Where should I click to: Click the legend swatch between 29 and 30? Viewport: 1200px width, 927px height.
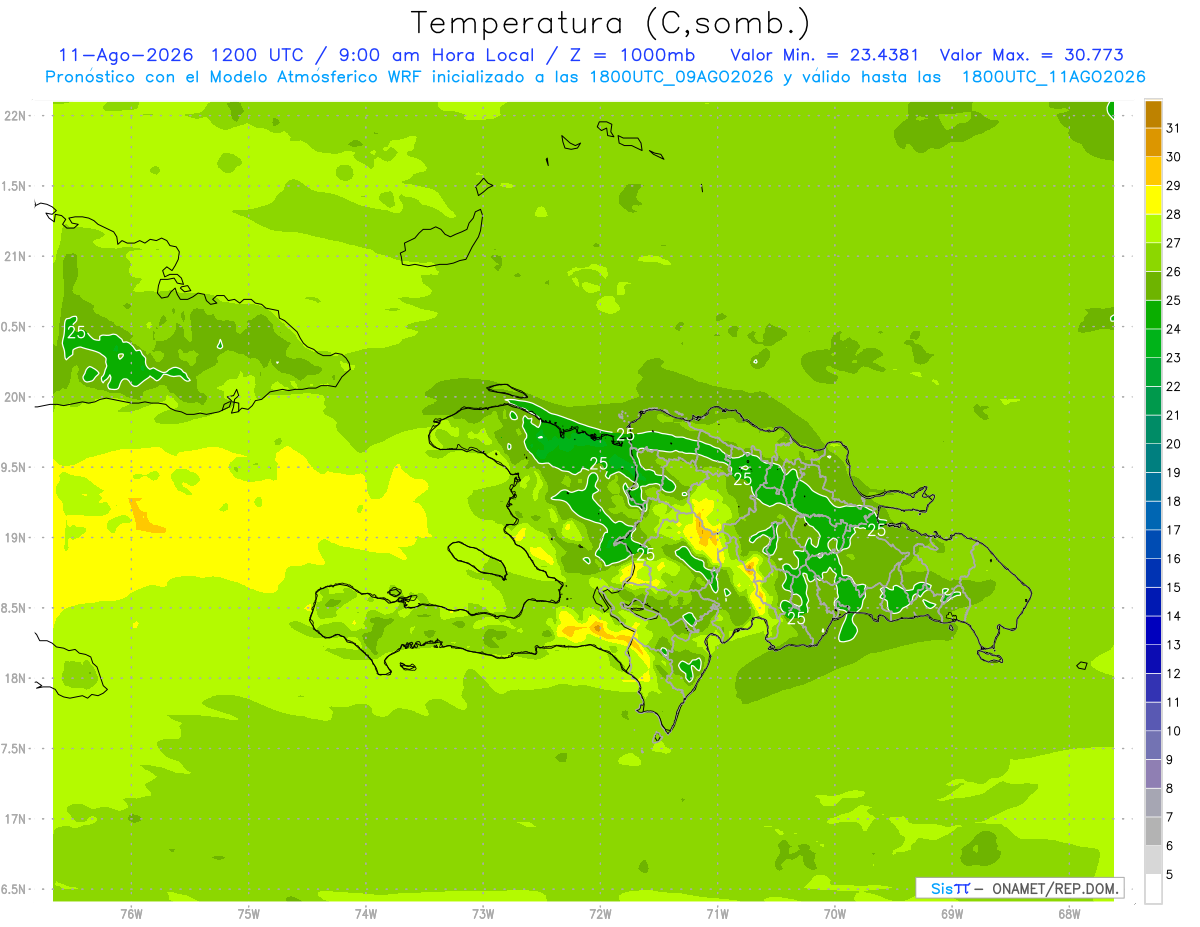[1153, 171]
